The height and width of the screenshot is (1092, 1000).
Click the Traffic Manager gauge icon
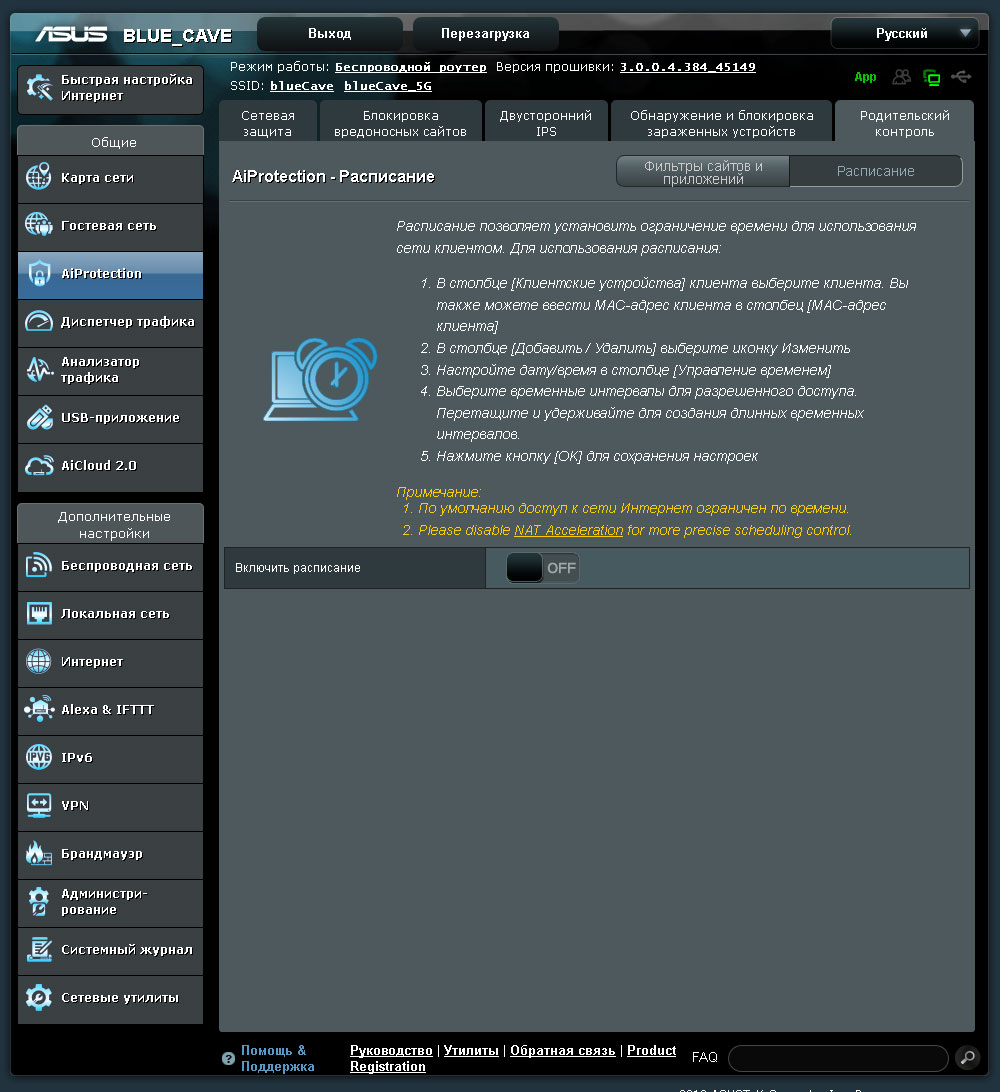click(x=39, y=321)
